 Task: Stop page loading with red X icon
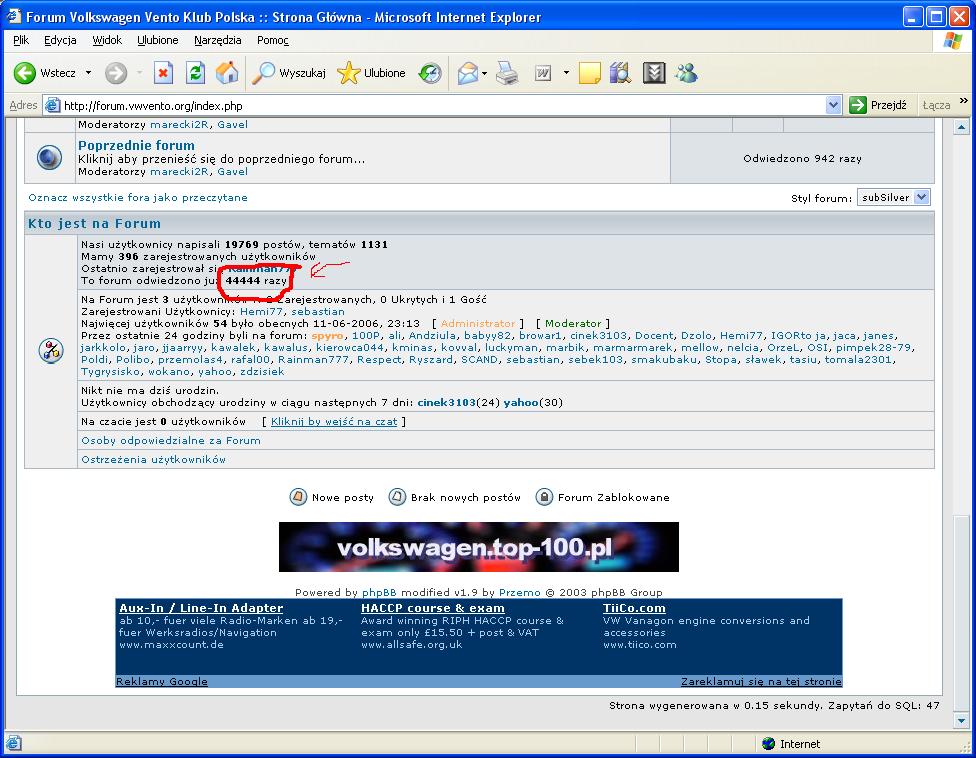pyautogui.click(x=163, y=73)
